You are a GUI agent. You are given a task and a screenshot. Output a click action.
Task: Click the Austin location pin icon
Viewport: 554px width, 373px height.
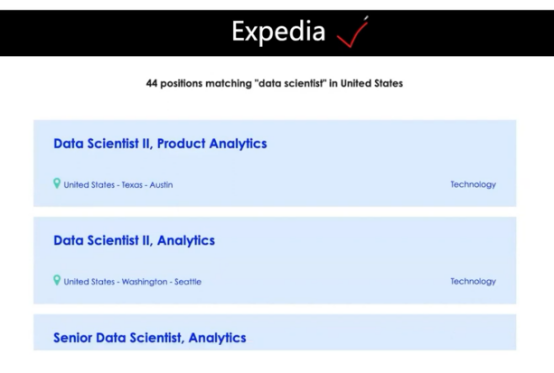(57, 183)
